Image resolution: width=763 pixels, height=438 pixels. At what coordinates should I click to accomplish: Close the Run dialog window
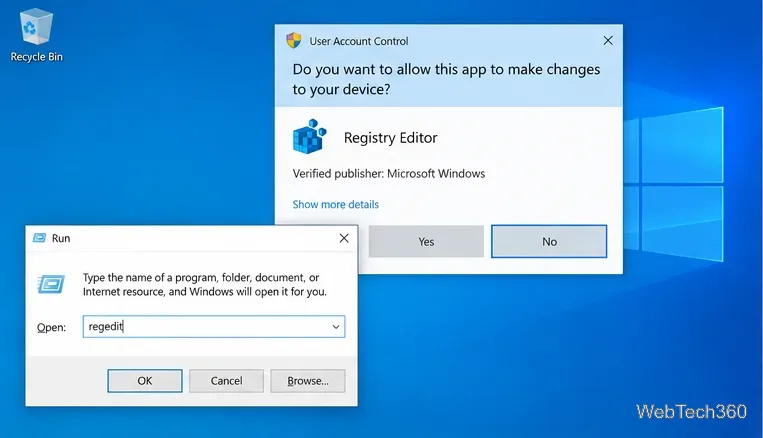click(x=344, y=238)
